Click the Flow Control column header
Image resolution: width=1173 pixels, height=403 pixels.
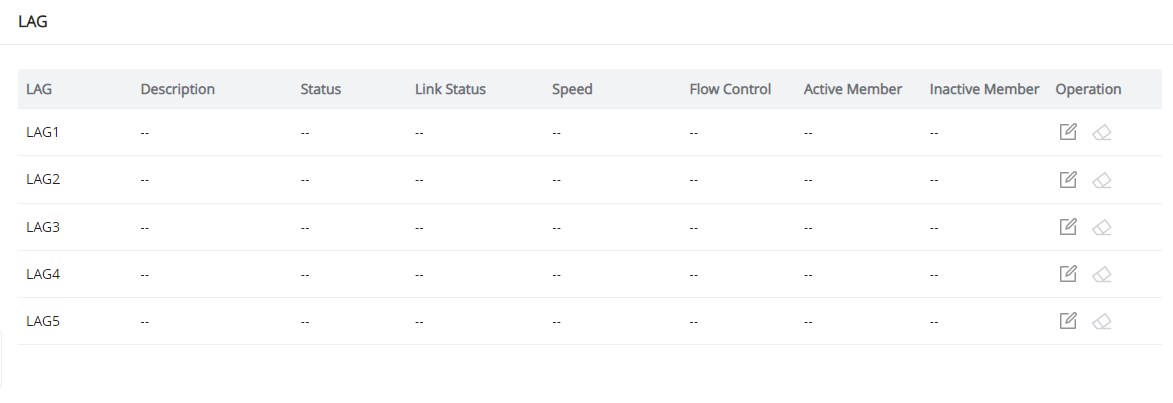pyautogui.click(x=730, y=89)
